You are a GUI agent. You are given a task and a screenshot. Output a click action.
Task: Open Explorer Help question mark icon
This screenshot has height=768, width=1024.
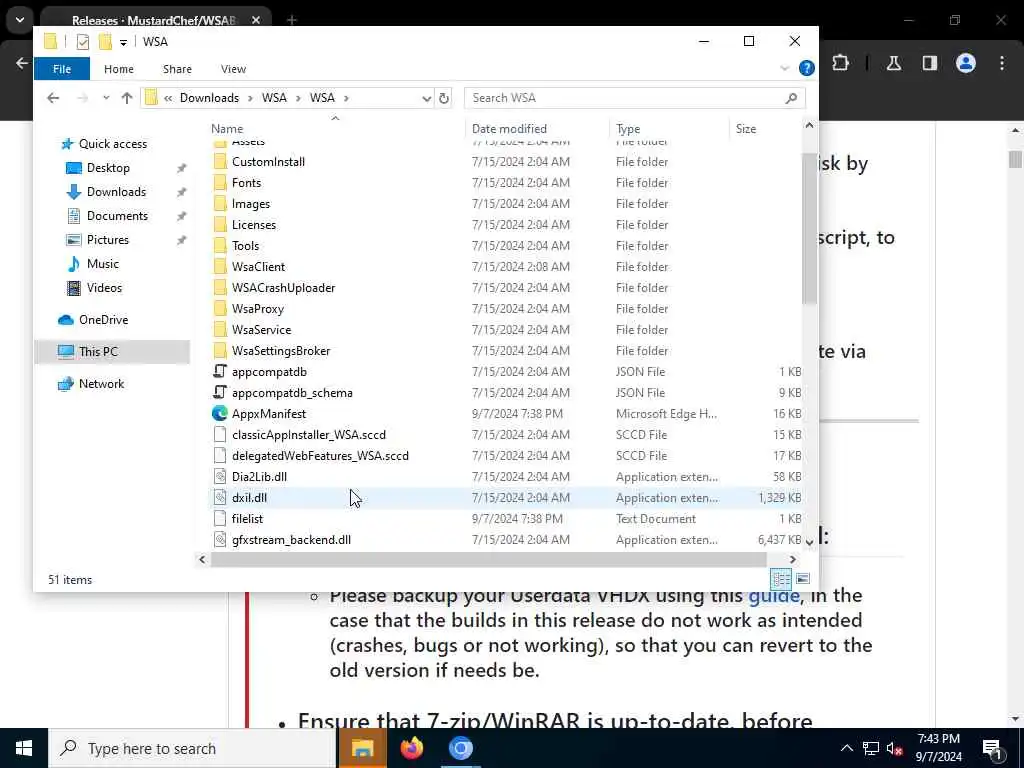(807, 68)
